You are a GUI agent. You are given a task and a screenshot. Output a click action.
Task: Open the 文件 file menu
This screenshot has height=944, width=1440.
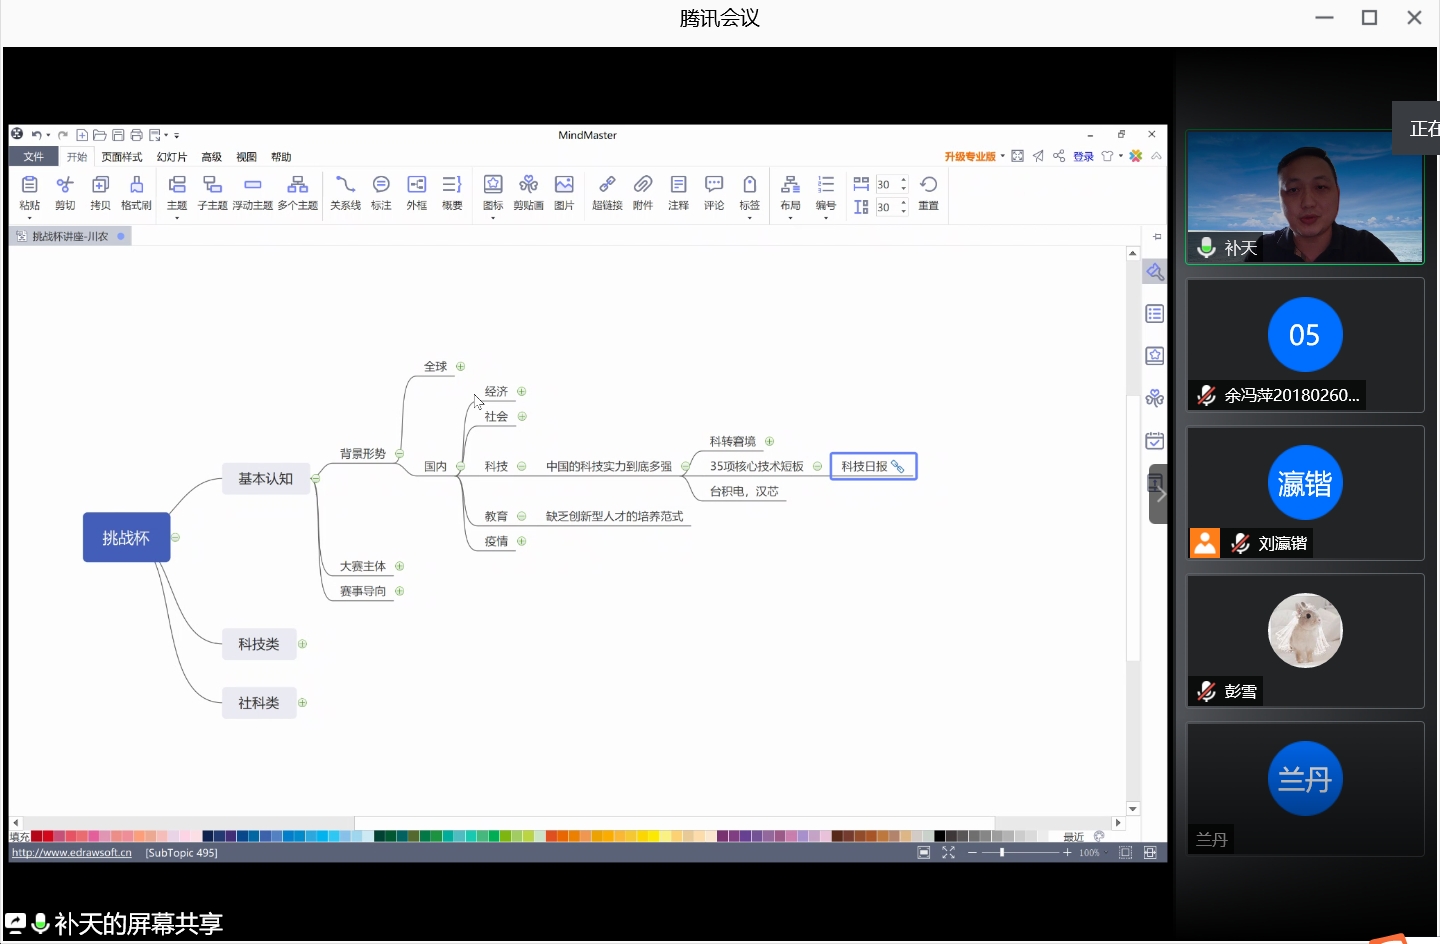click(34, 157)
